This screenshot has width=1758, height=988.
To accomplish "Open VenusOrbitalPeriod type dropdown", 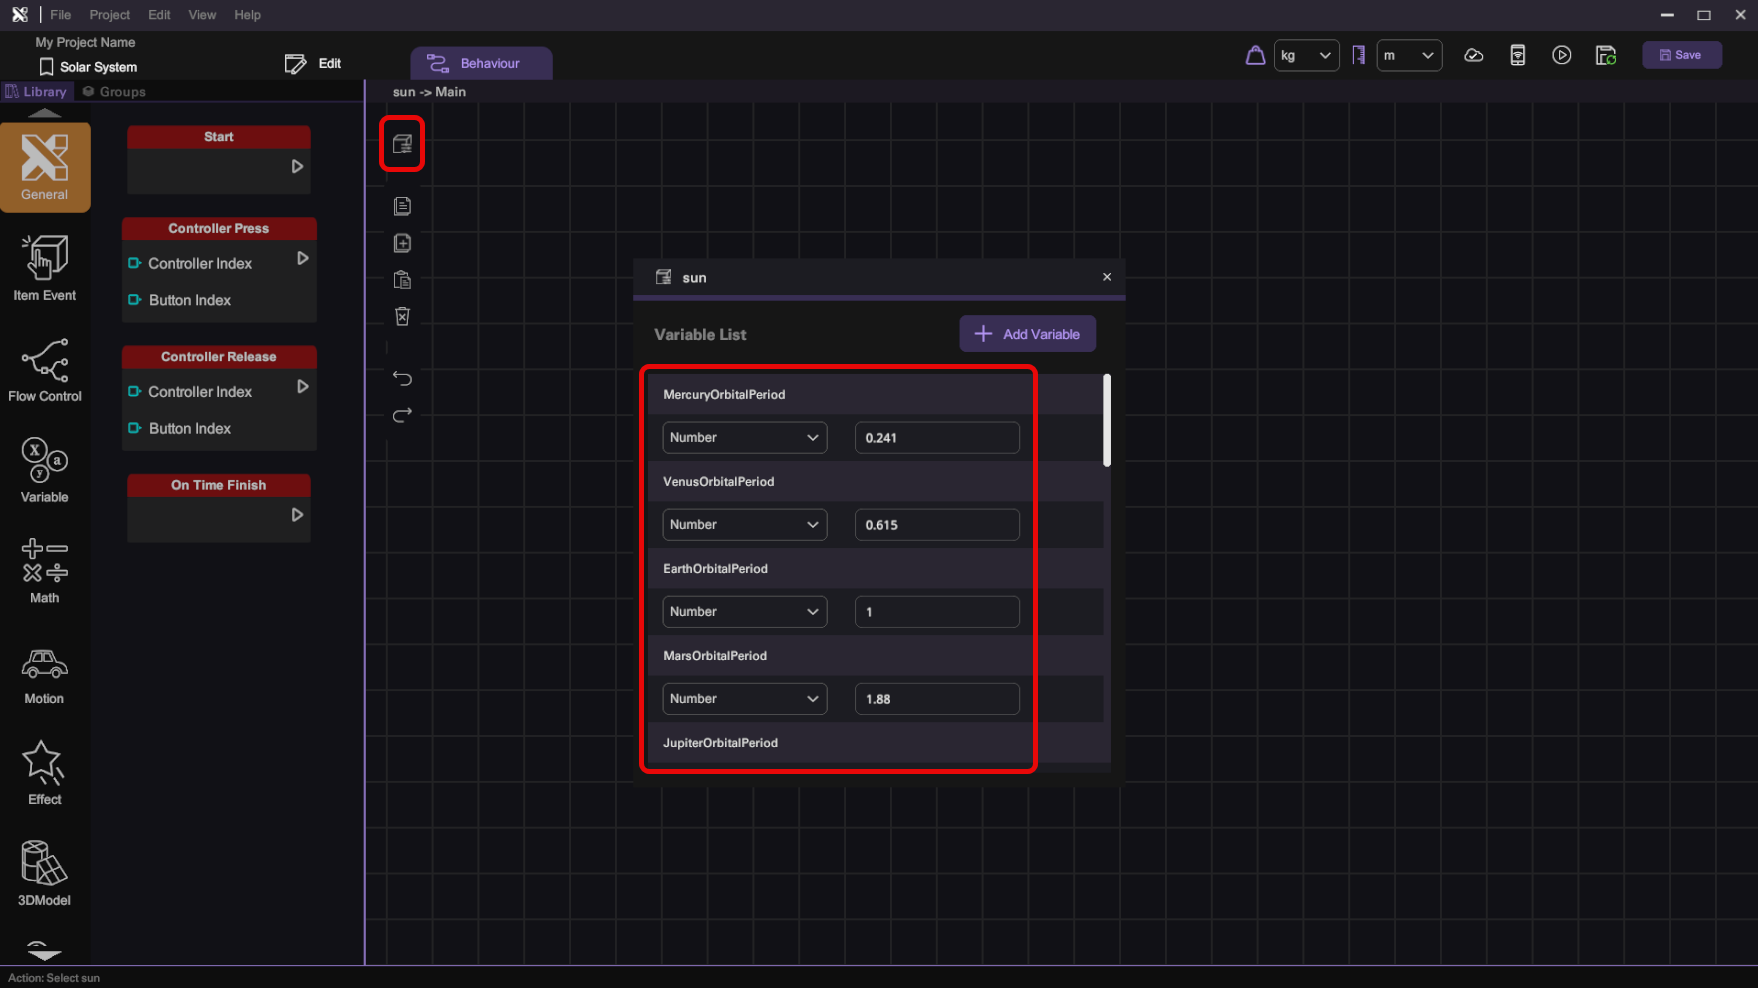I will pyautogui.click(x=745, y=525).
